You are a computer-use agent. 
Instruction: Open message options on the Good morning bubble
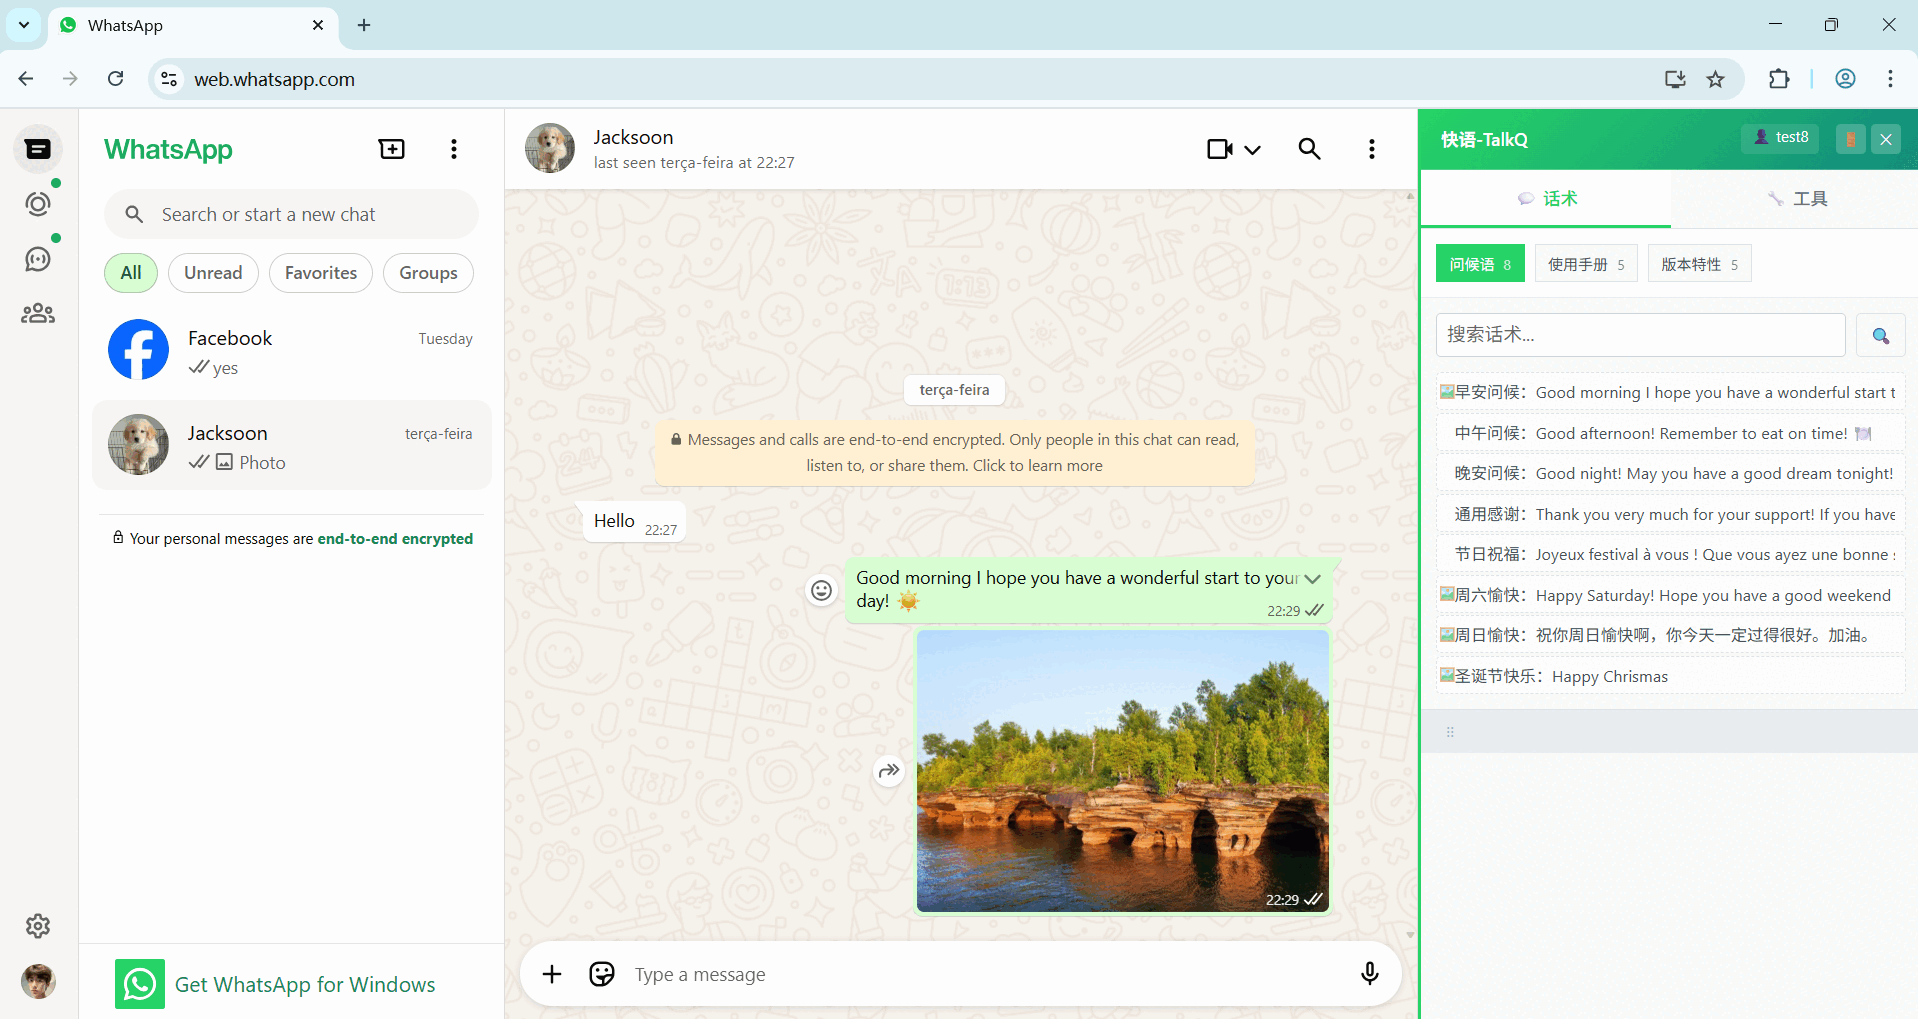(1313, 578)
